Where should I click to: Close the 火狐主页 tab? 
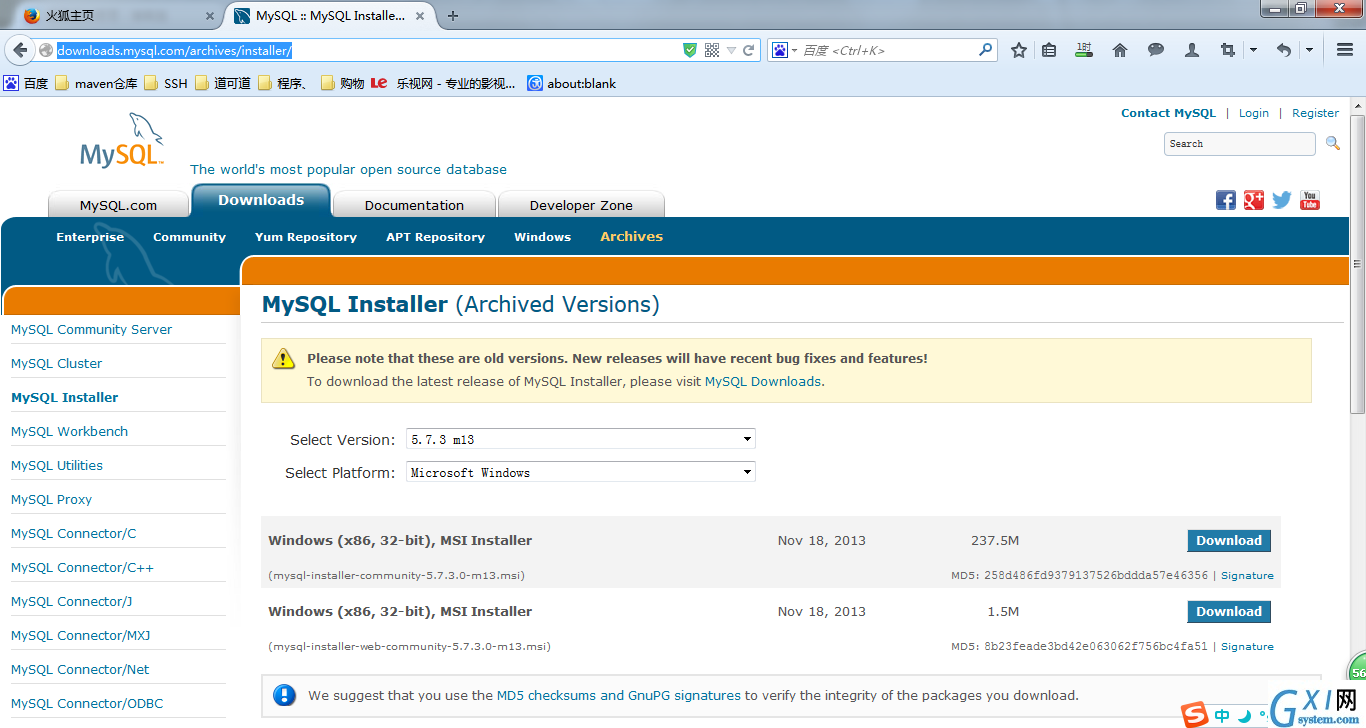pos(210,16)
